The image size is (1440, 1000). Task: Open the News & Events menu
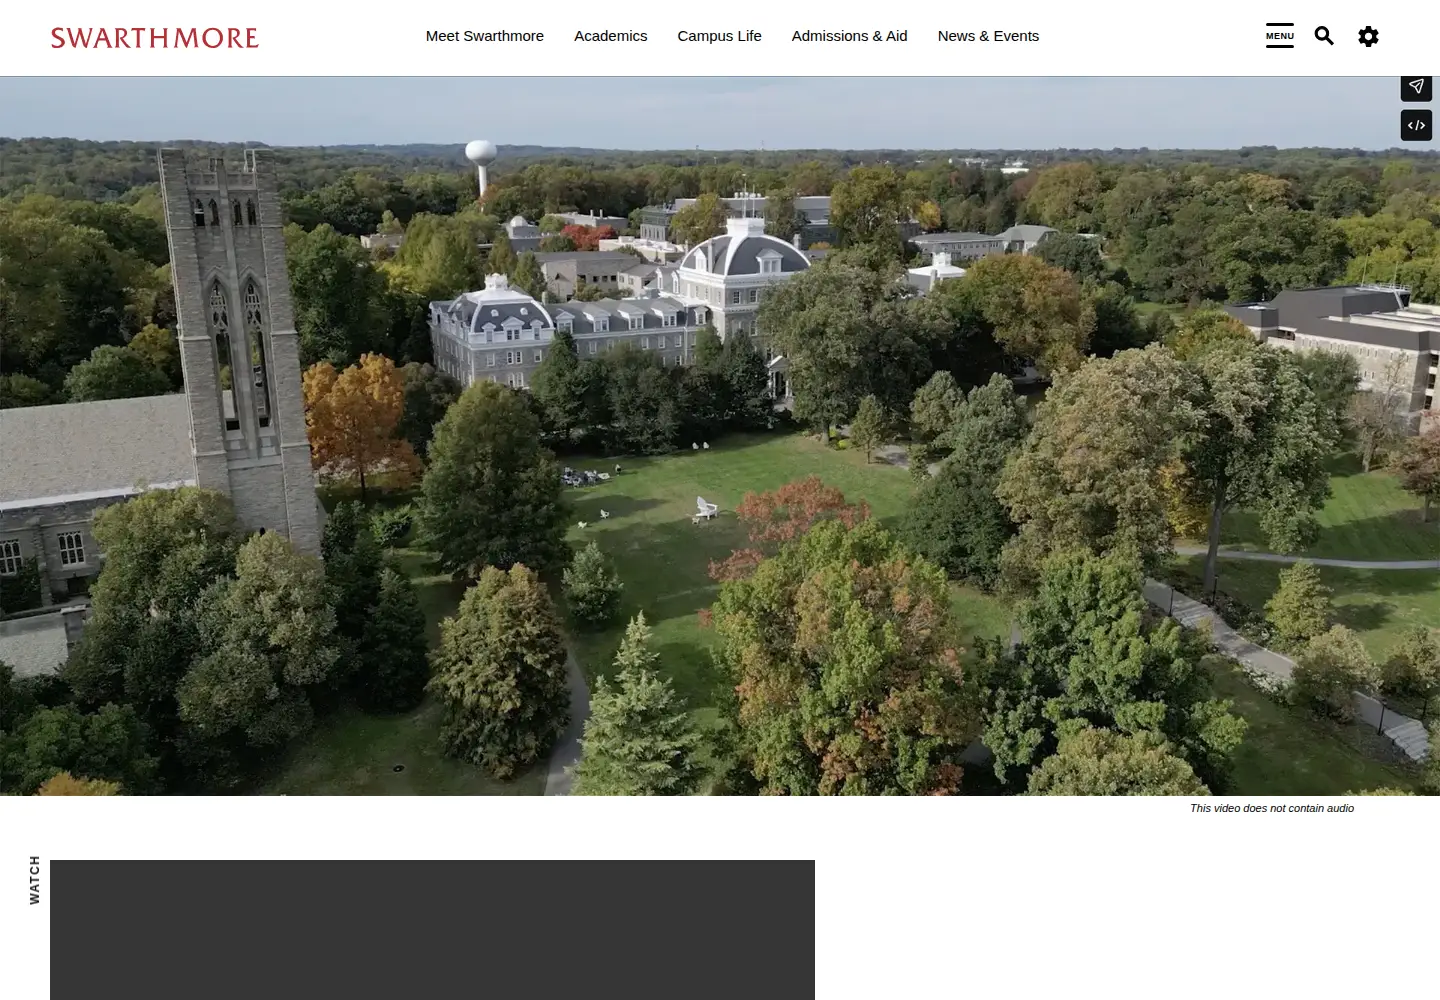(x=988, y=36)
